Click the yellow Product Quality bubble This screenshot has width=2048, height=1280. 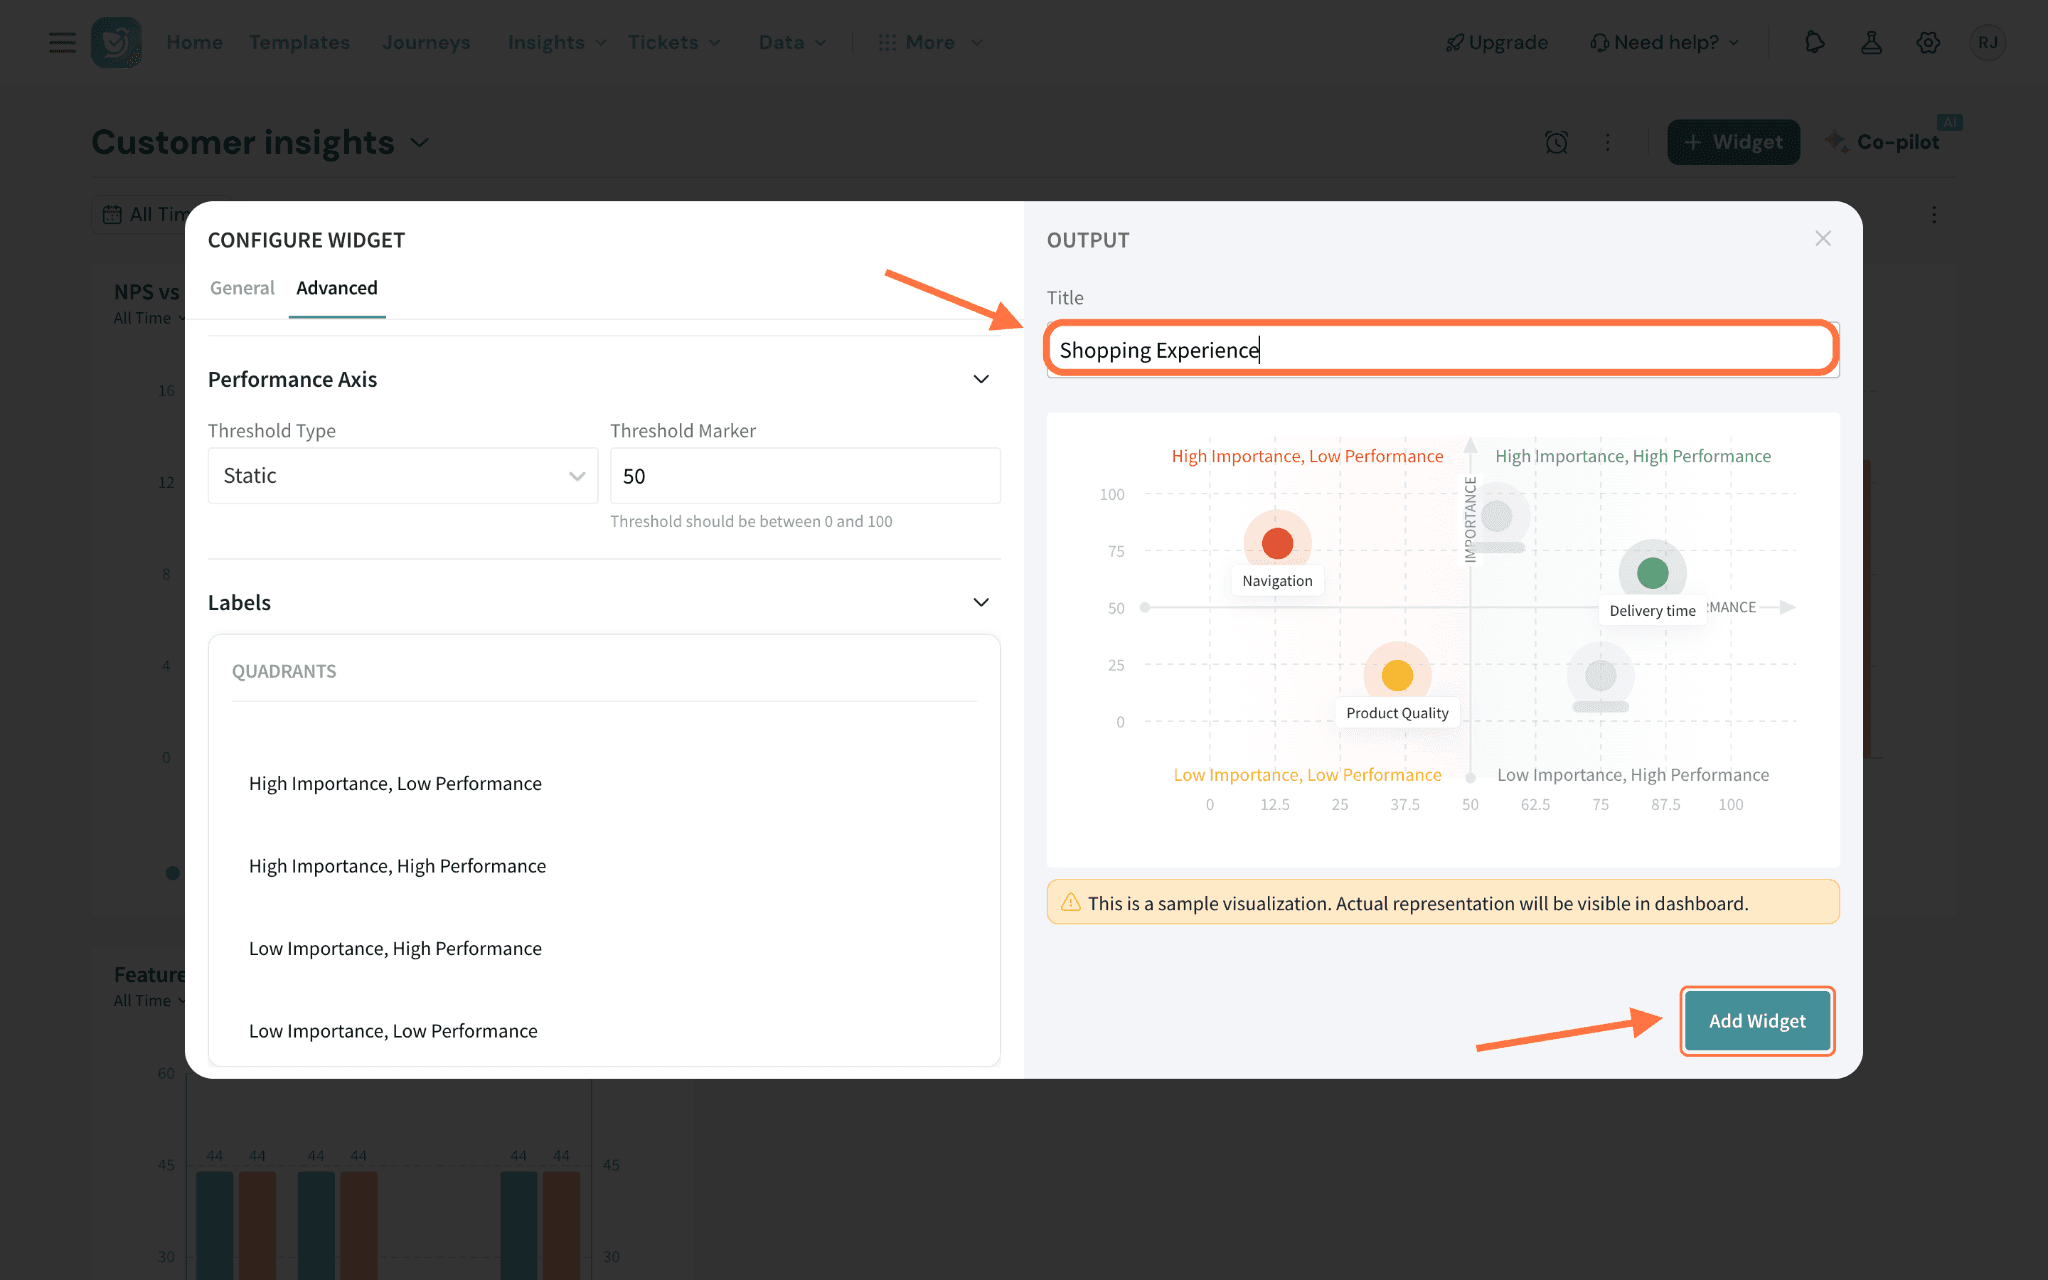(x=1397, y=675)
